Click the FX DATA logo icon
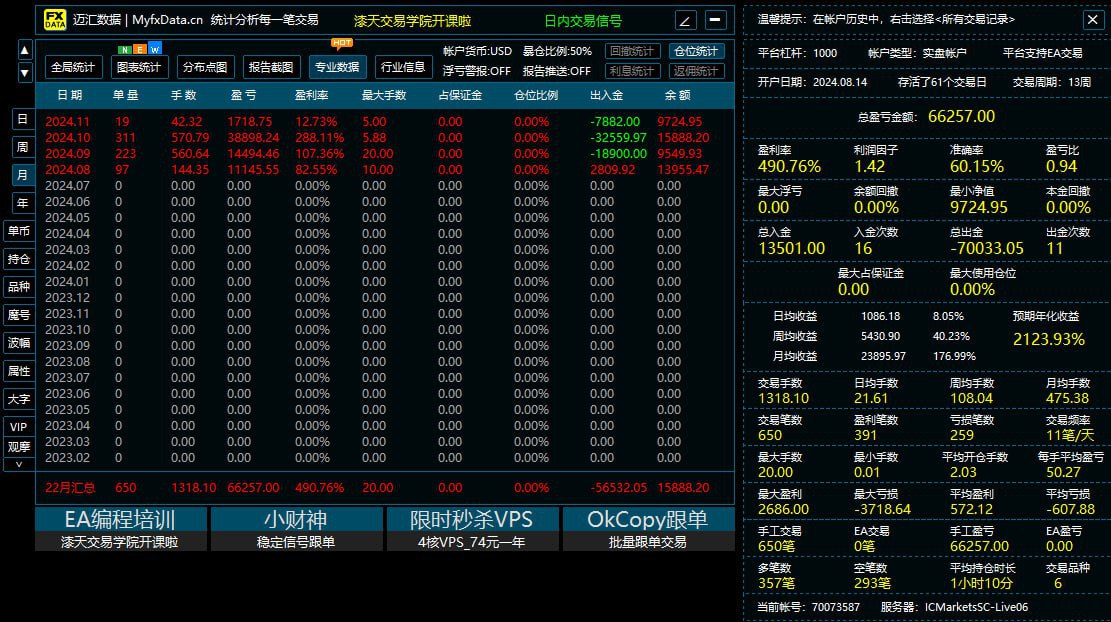Viewport: 1111px width, 622px height. pyautogui.click(x=55, y=20)
